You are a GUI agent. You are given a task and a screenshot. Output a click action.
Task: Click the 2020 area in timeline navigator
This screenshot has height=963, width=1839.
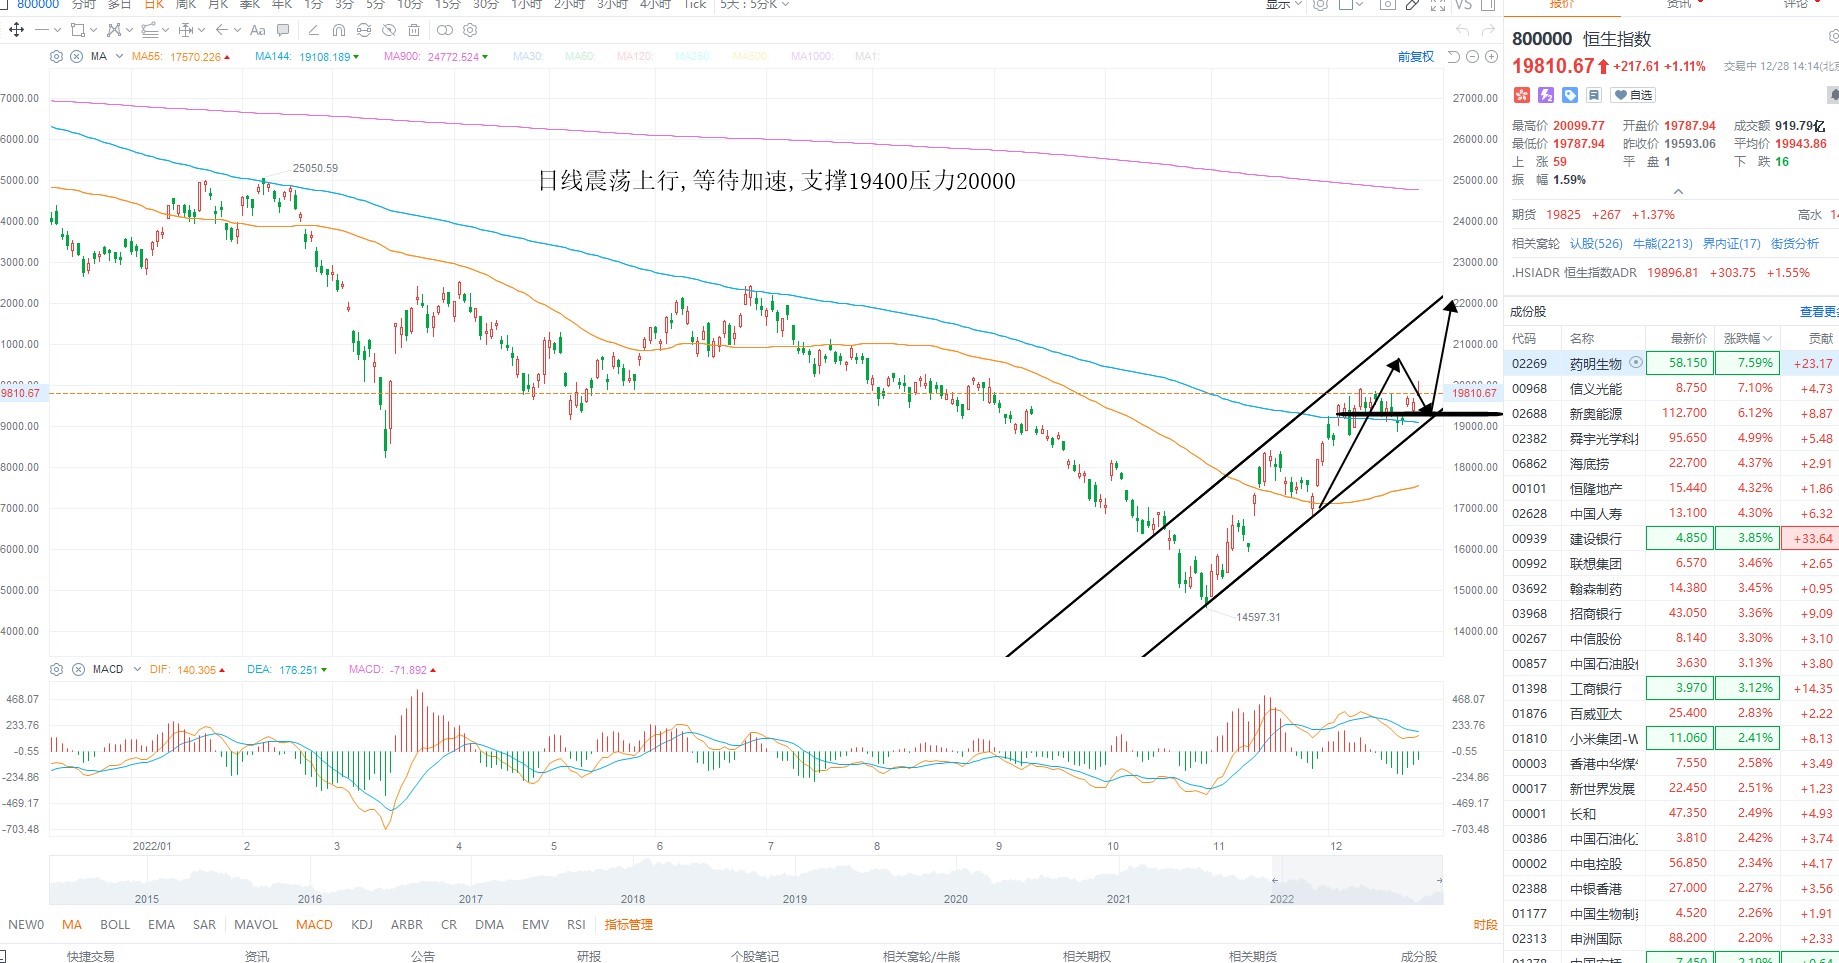coord(956,899)
